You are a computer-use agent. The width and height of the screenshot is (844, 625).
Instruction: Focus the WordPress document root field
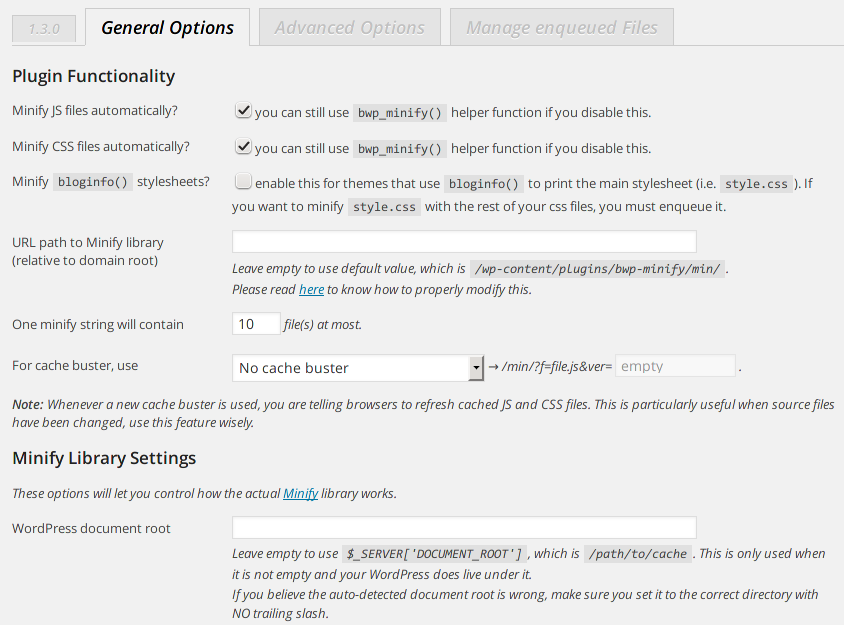[x=464, y=528]
